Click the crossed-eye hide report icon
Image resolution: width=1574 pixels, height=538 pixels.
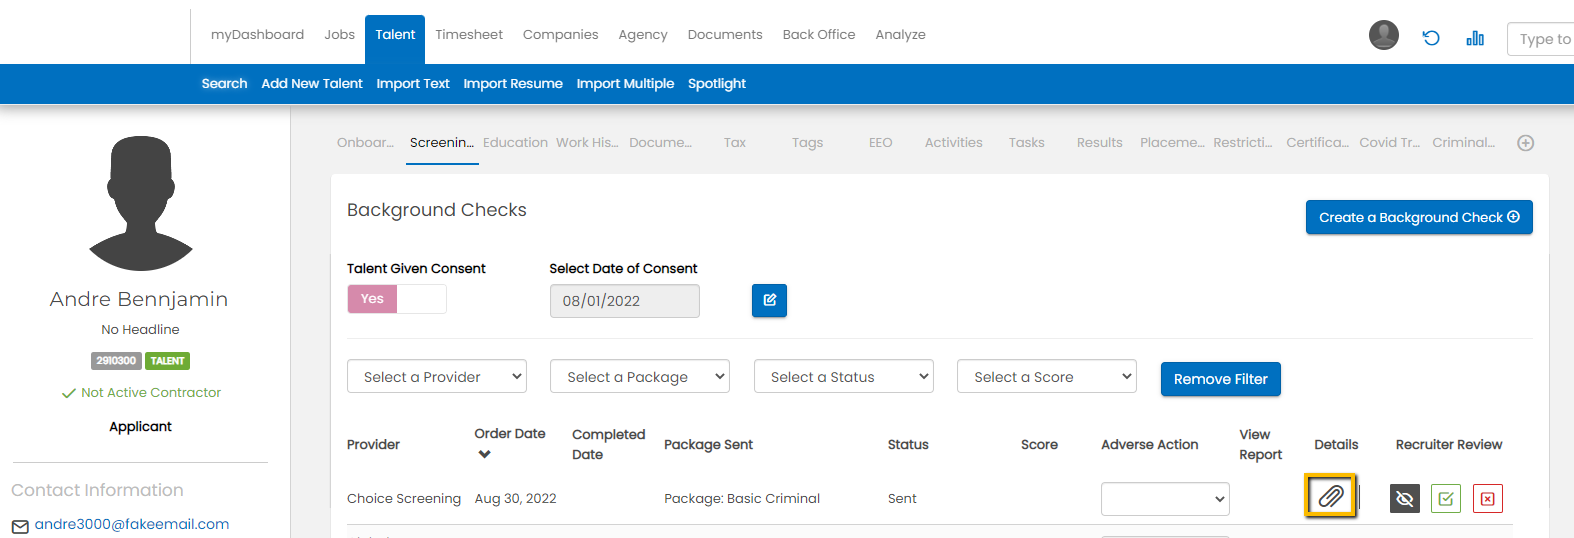pyautogui.click(x=1405, y=498)
